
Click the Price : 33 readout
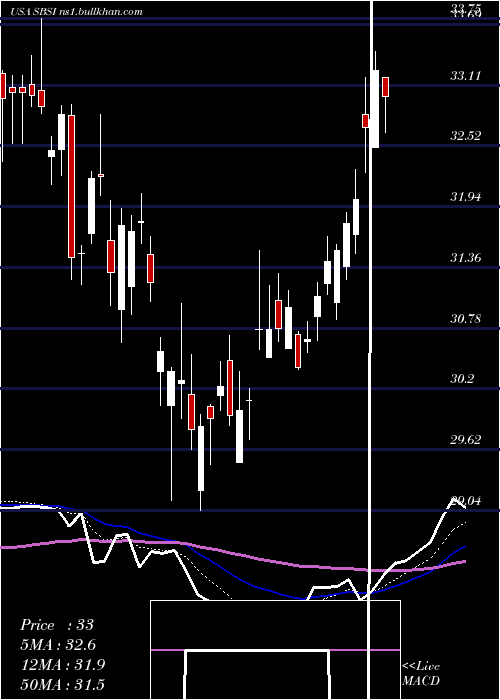[57, 625]
